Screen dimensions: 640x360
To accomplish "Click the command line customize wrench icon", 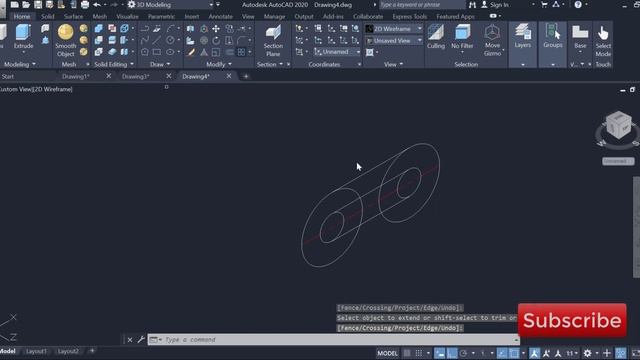I will (141, 339).
